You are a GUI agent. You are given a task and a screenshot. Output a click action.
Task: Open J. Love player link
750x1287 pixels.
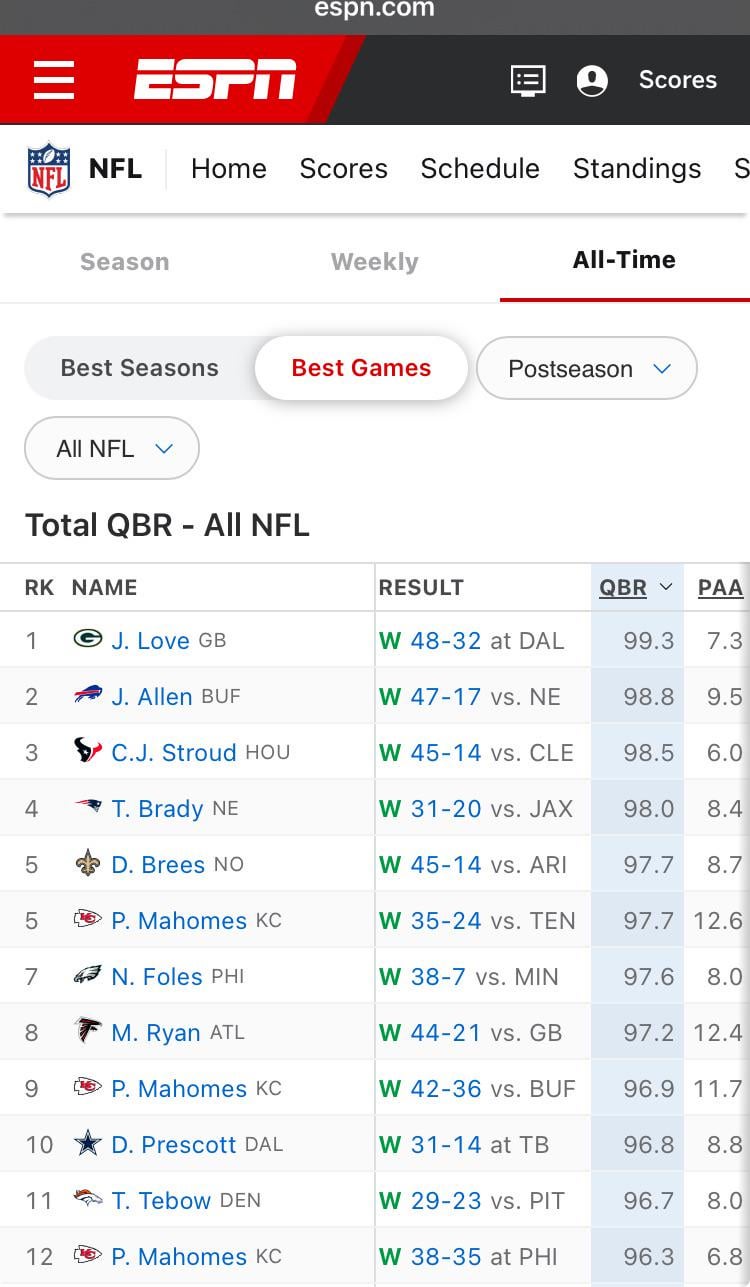point(150,641)
